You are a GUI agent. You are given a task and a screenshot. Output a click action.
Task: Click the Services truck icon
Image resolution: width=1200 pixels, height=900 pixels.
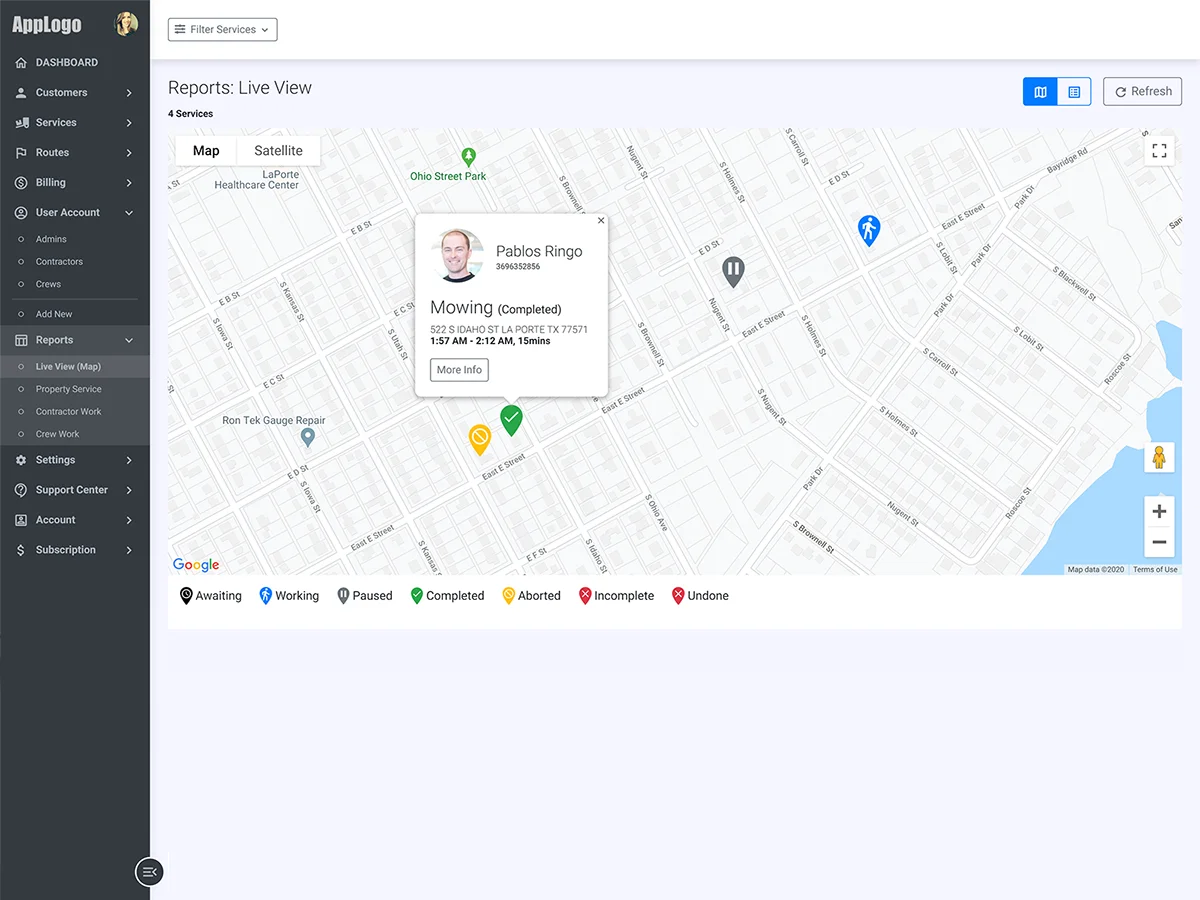(x=21, y=123)
